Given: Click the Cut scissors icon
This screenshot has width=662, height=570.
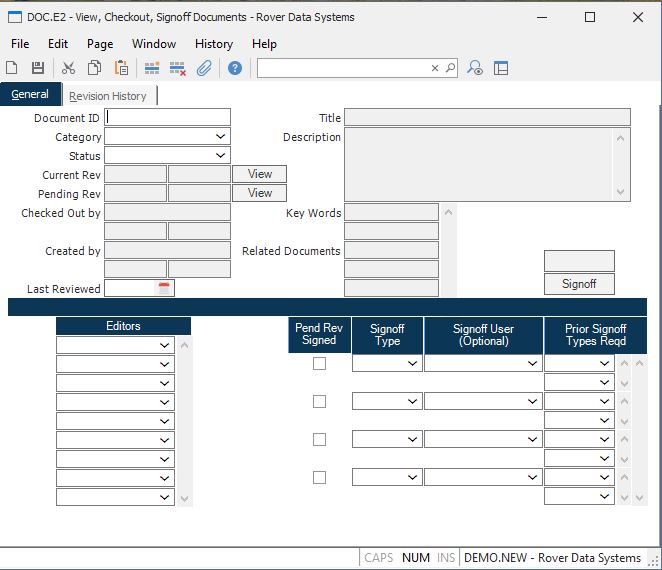Looking at the screenshot, I should [69, 68].
